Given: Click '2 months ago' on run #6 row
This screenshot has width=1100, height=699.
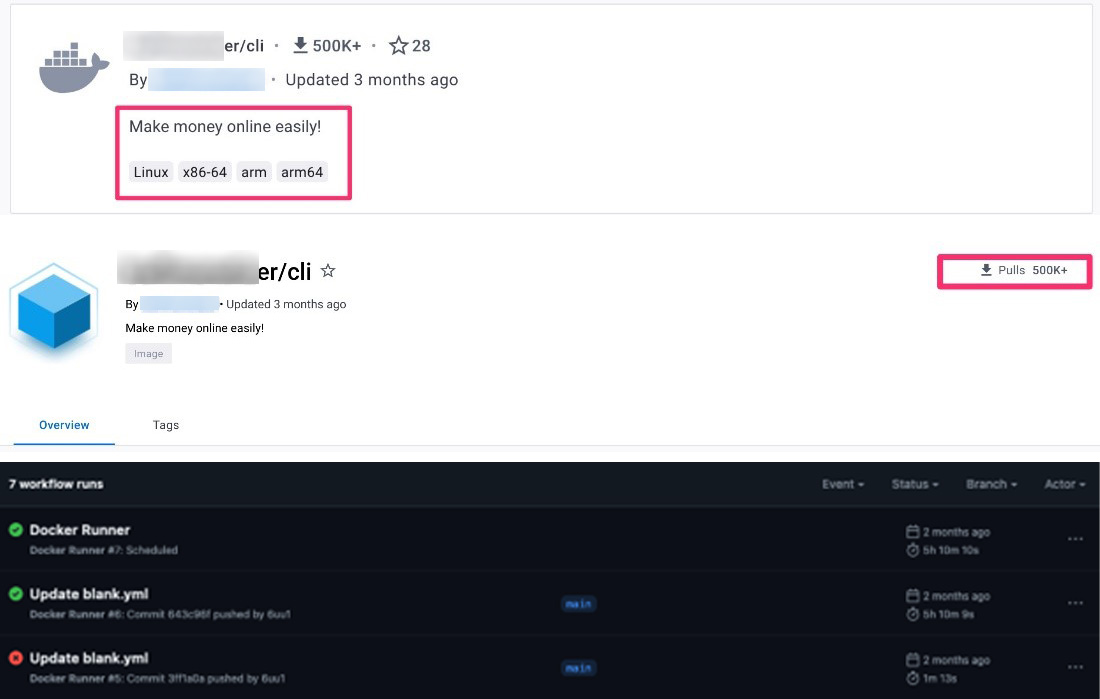Looking at the screenshot, I should click(x=956, y=596).
